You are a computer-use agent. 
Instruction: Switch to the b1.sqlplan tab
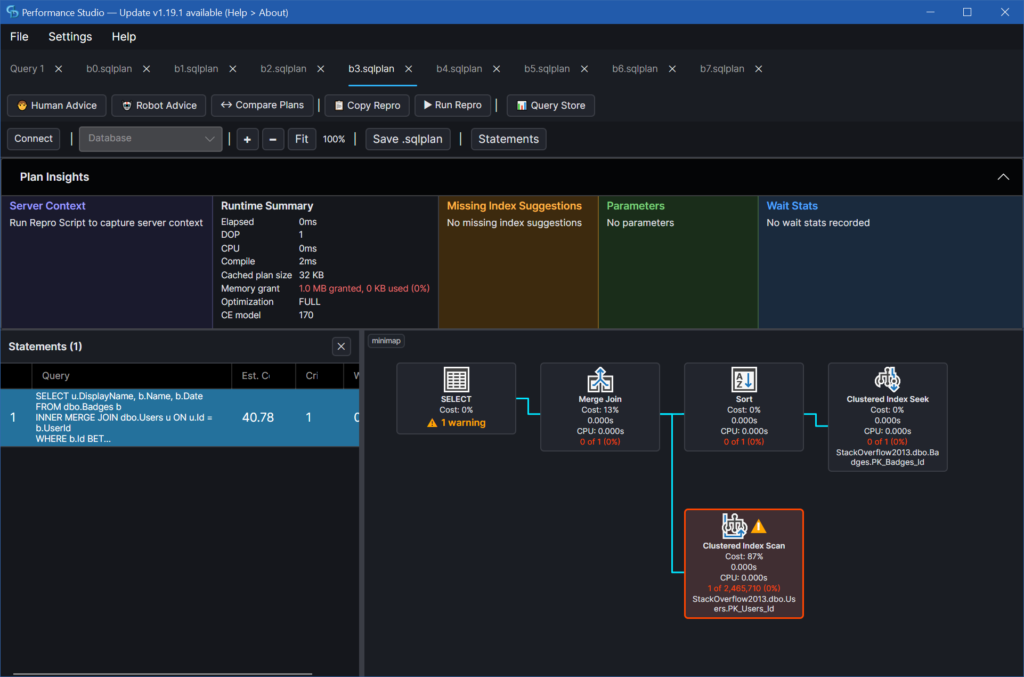tap(196, 69)
